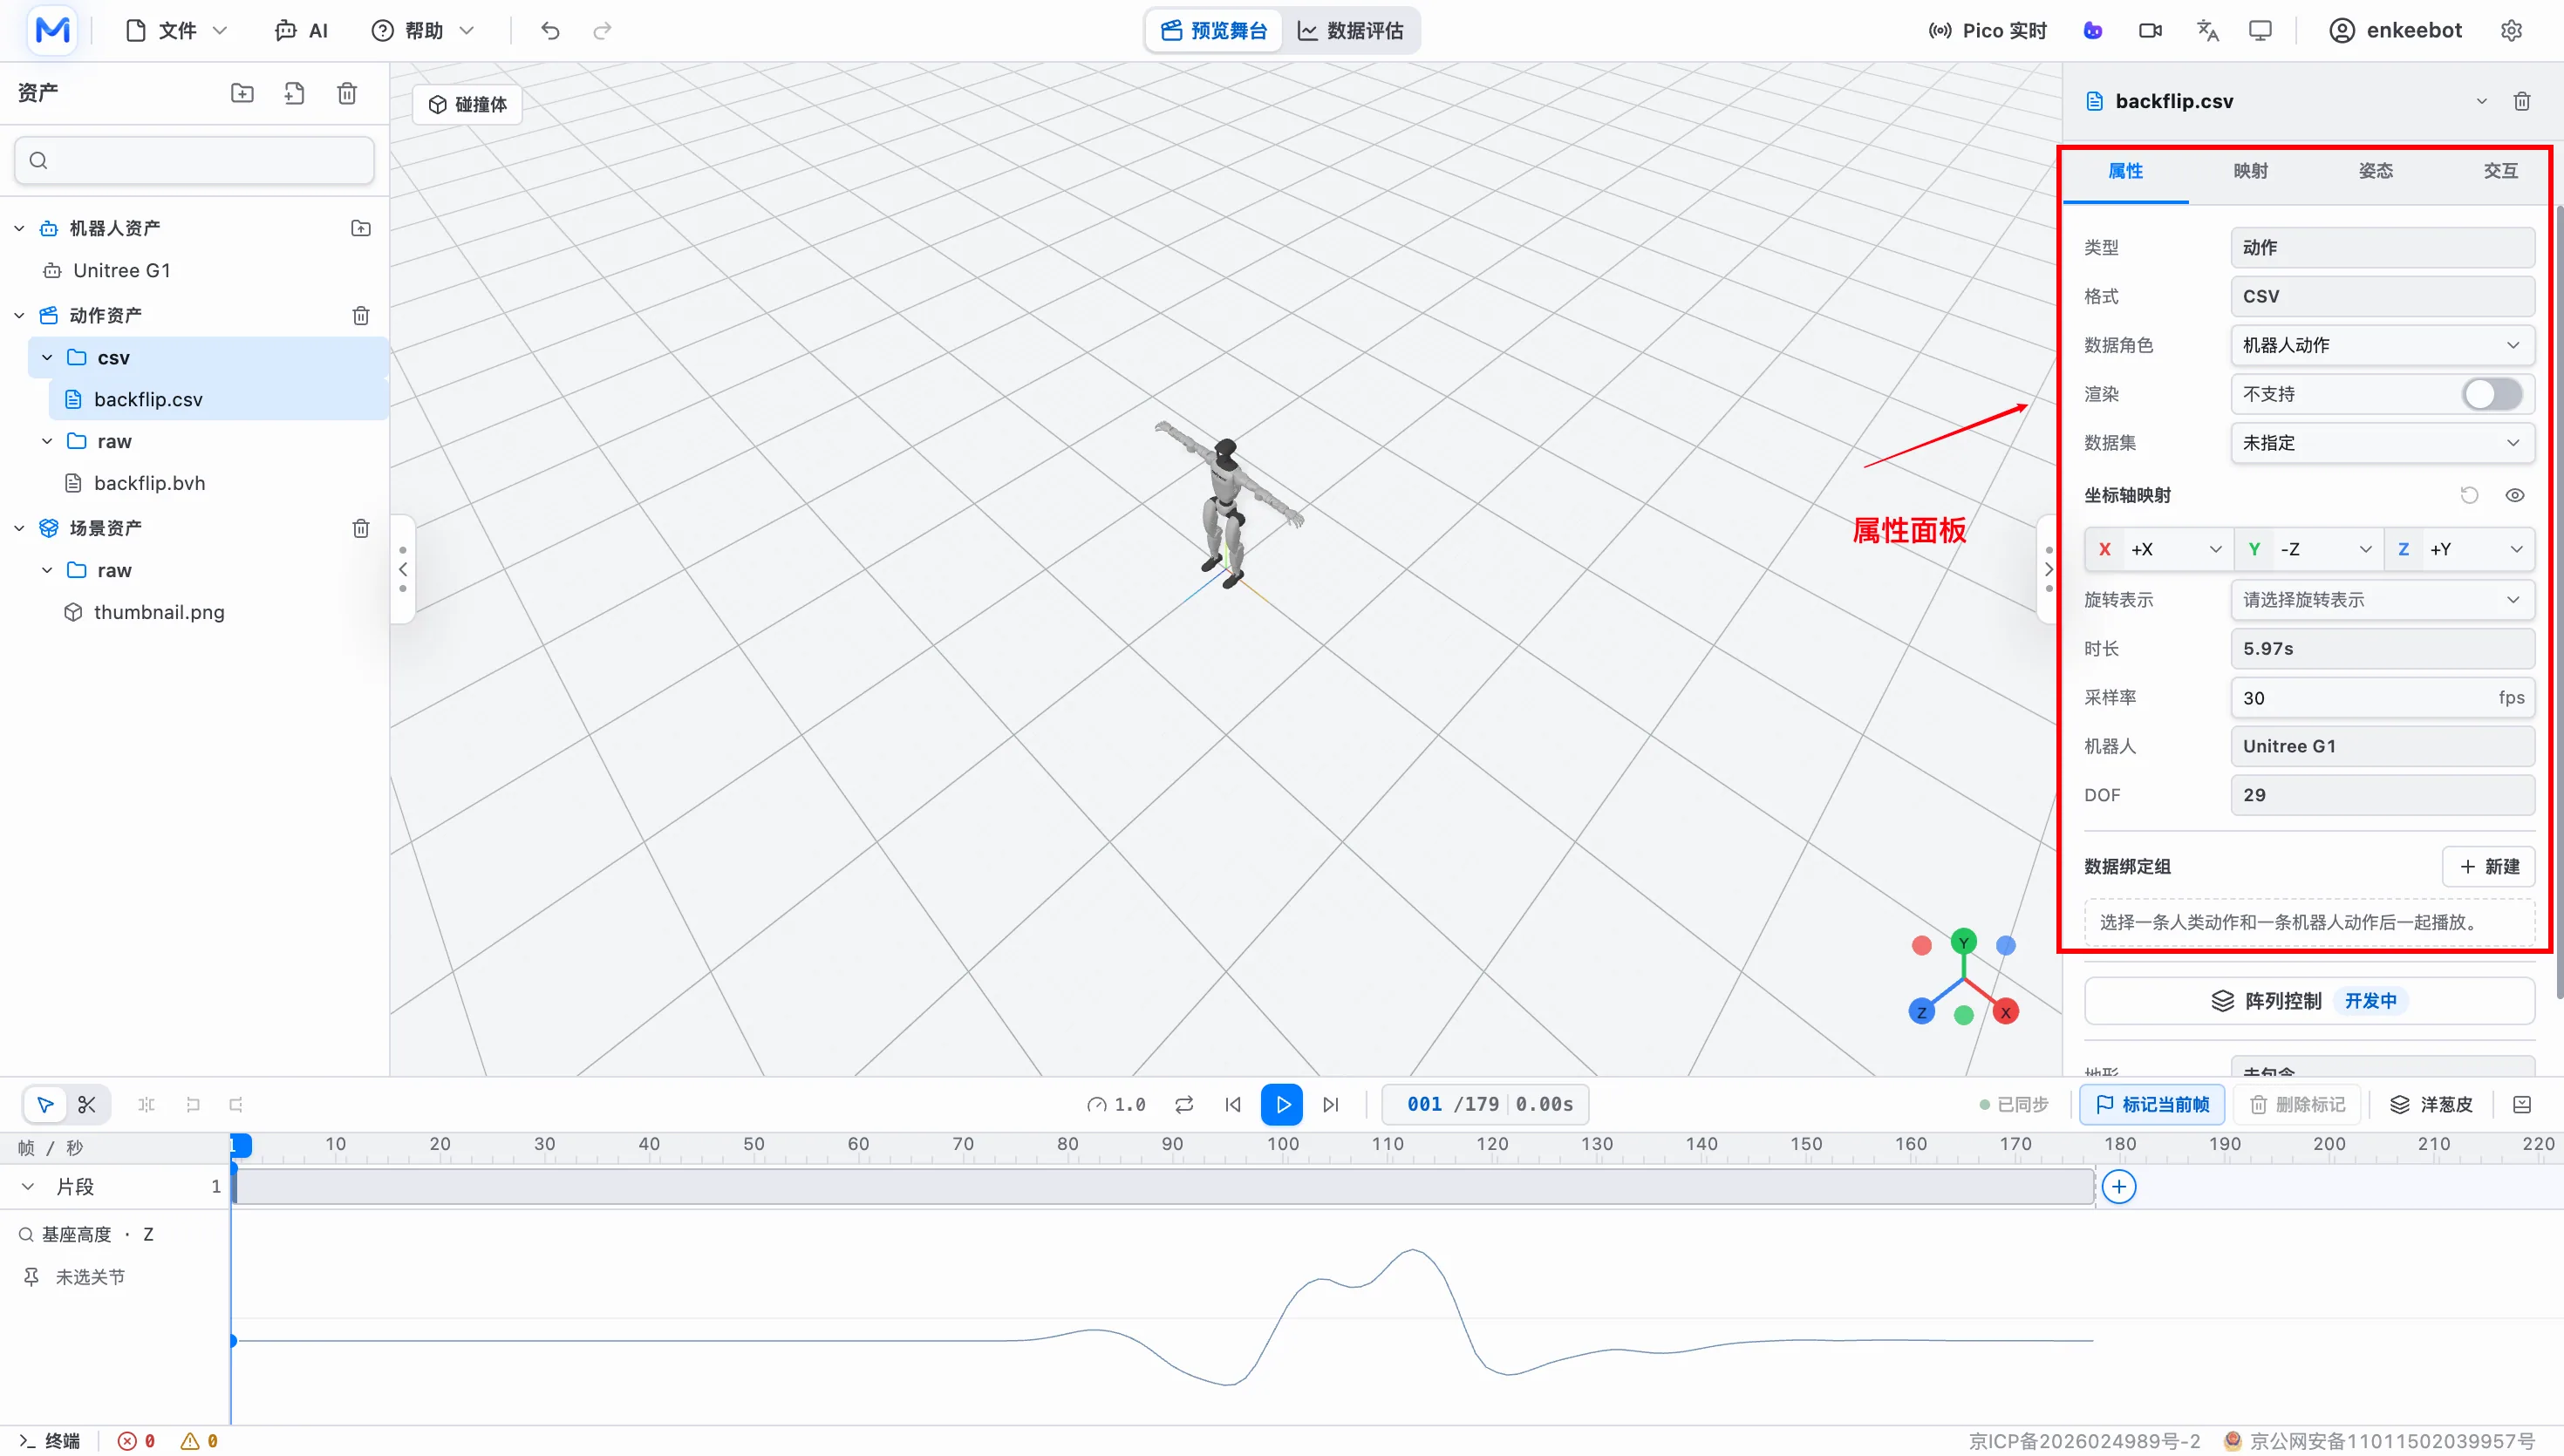Viewport: 2564px width, 1456px height.
Task: Click the 采样率 30 fps field
Action: coord(2382,698)
